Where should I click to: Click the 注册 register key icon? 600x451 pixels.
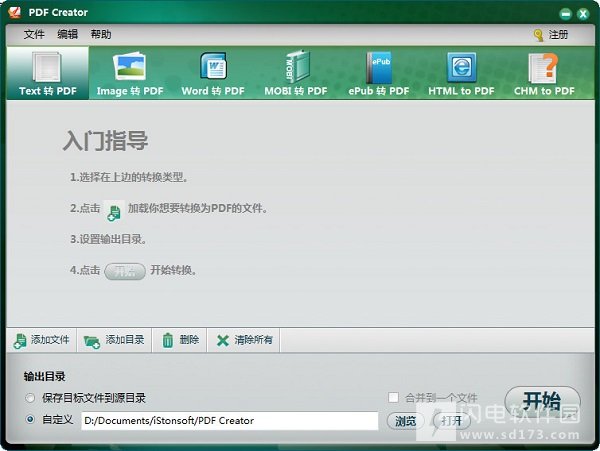click(x=538, y=35)
